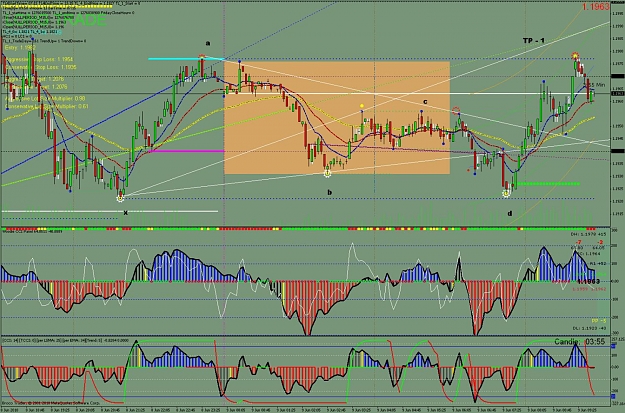The width and height of the screenshot is (625, 413).
Task: Click the swing point label "c"
Action: (425, 102)
